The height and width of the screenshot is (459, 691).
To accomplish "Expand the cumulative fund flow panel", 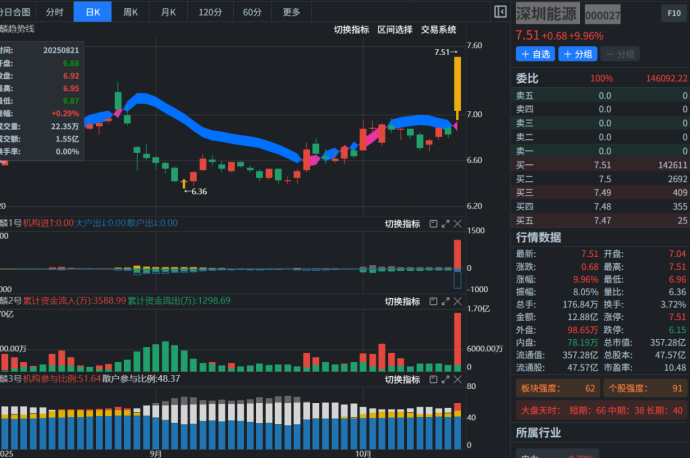I will coord(446,300).
